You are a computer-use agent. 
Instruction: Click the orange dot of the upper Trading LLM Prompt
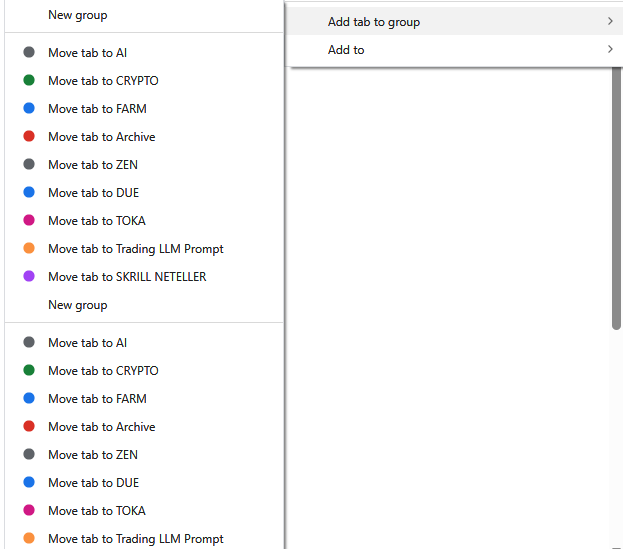[x=29, y=249]
